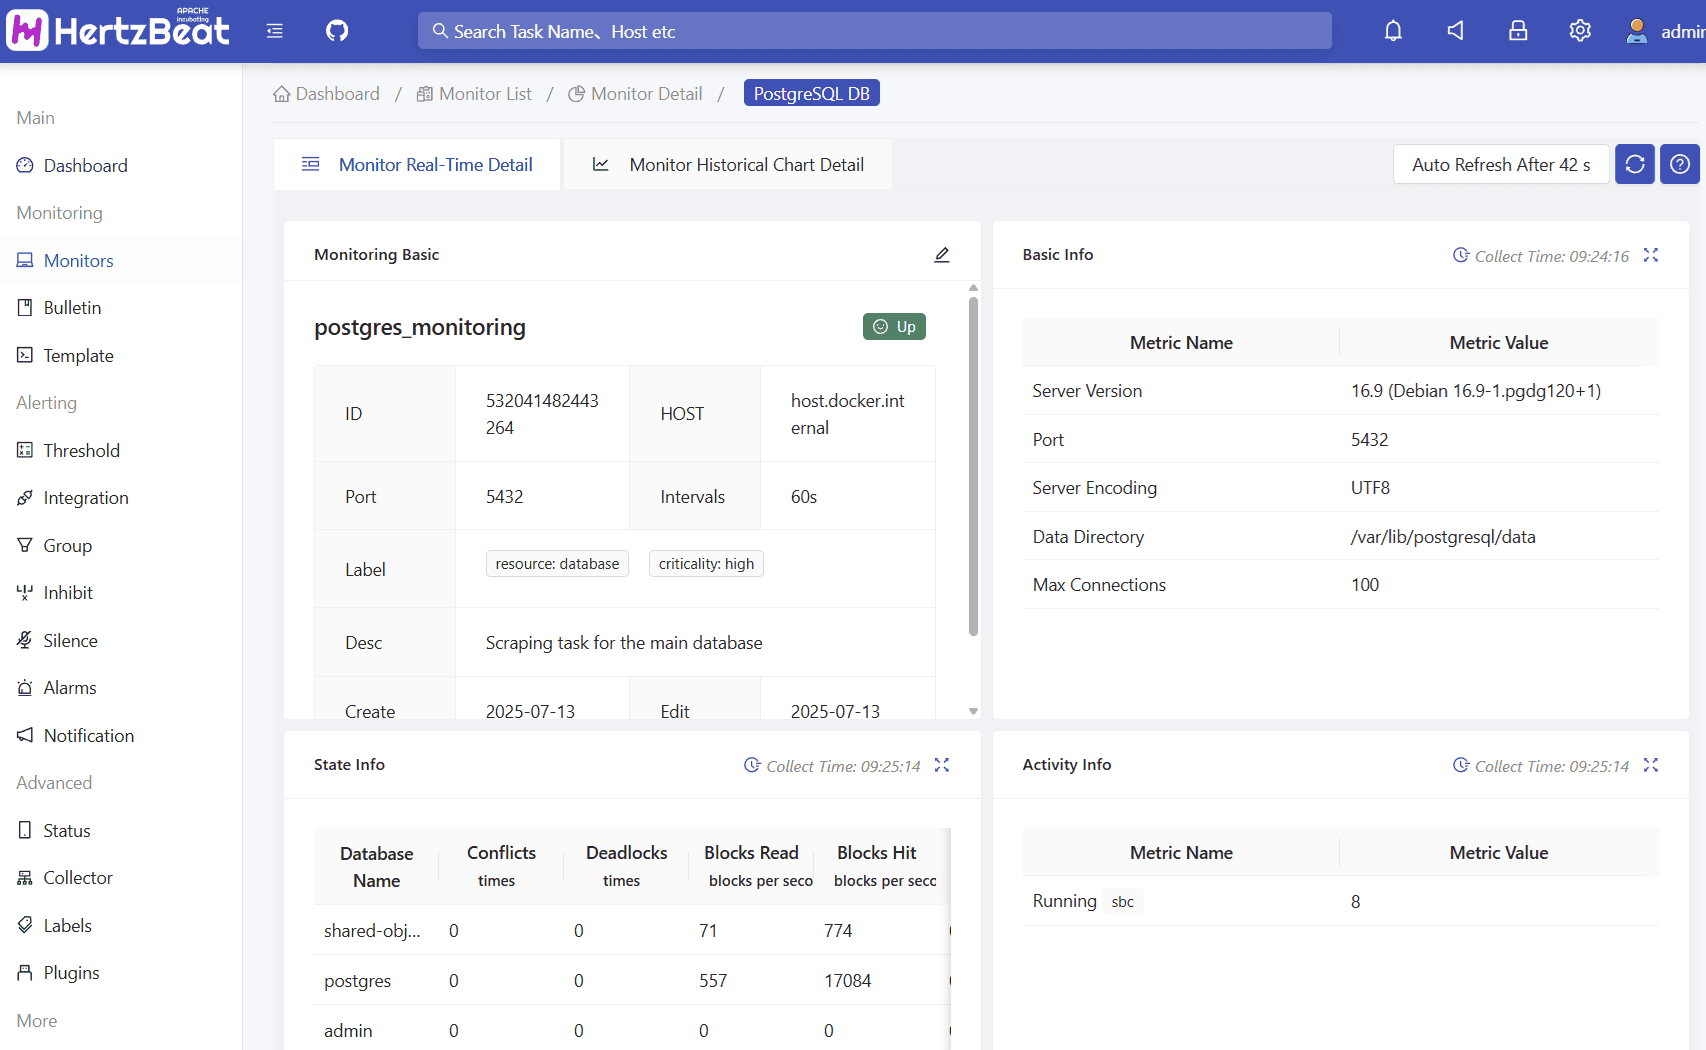
Task: Select the Server Version value 16.9 text
Action: pyautogui.click(x=1475, y=391)
